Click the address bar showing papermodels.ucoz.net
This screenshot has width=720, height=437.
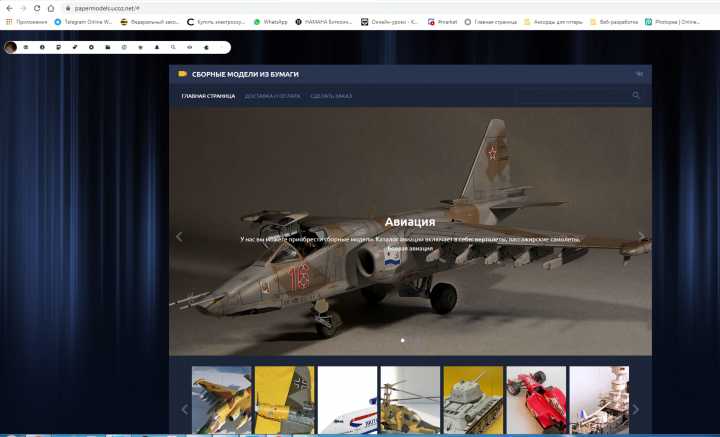390,8
